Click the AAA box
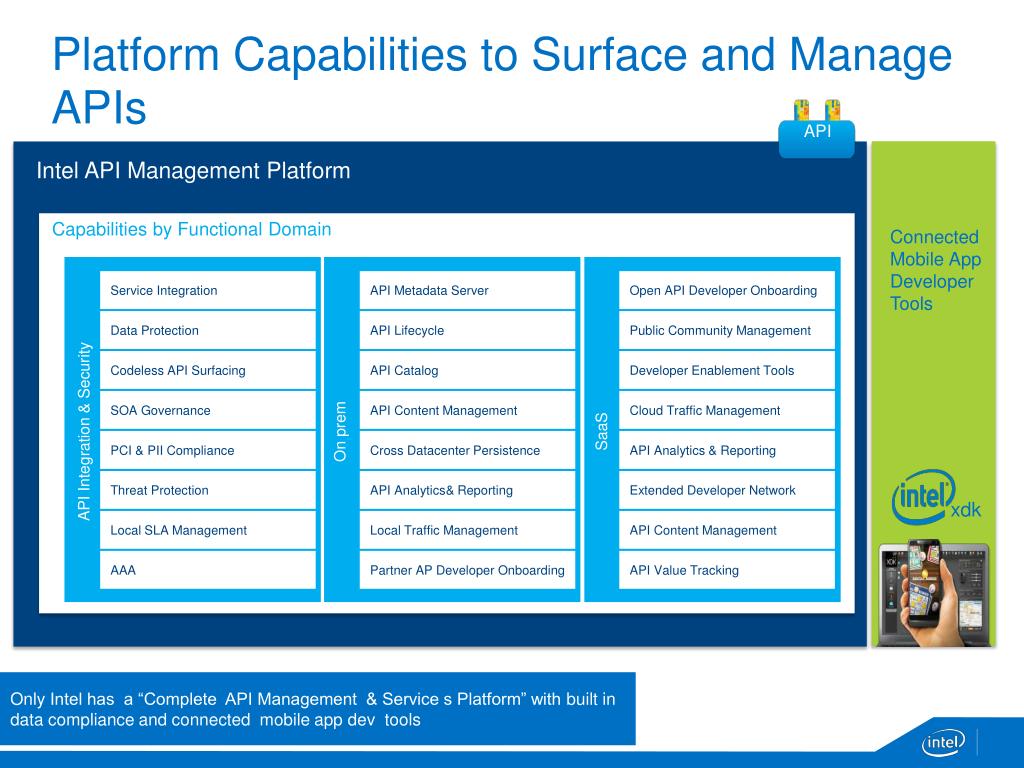The image size is (1024, 768). [208, 569]
